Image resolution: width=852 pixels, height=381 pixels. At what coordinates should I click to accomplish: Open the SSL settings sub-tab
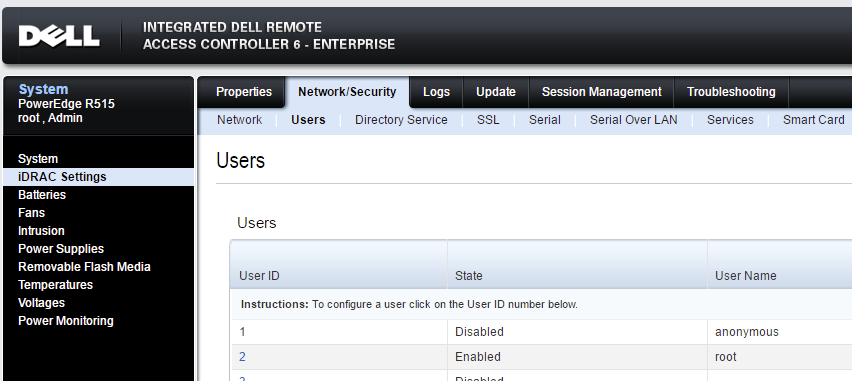coord(488,120)
